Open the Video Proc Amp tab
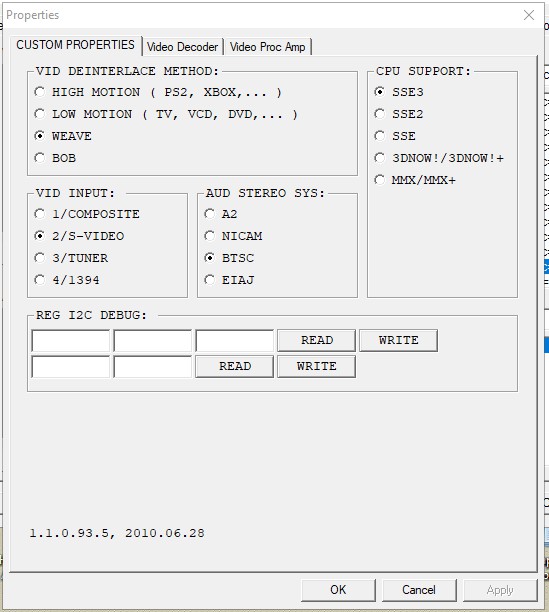The height and width of the screenshot is (612, 549). pos(267,47)
